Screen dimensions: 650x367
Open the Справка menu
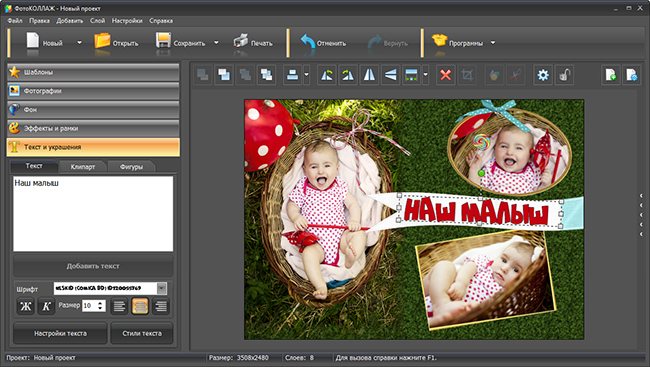click(161, 20)
